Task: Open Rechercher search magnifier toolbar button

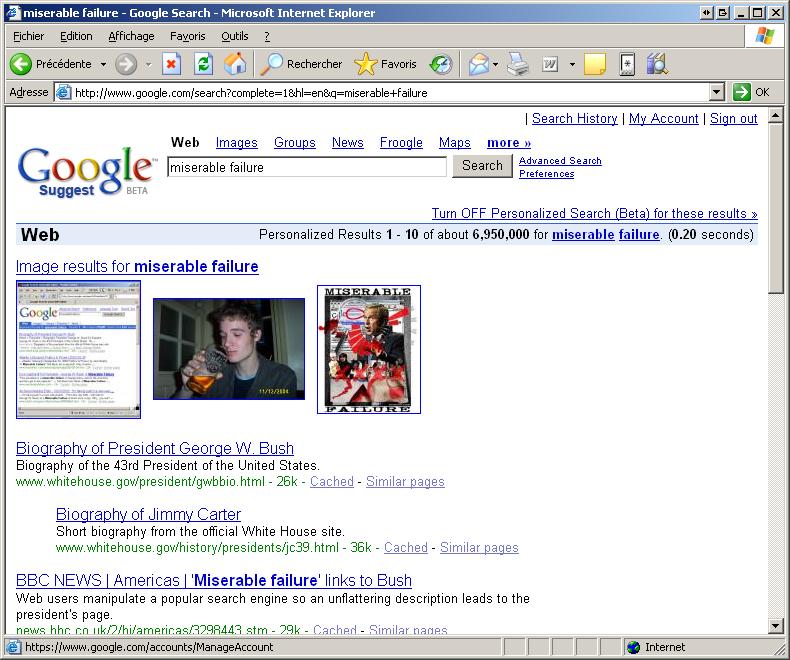Action: (x=301, y=64)
